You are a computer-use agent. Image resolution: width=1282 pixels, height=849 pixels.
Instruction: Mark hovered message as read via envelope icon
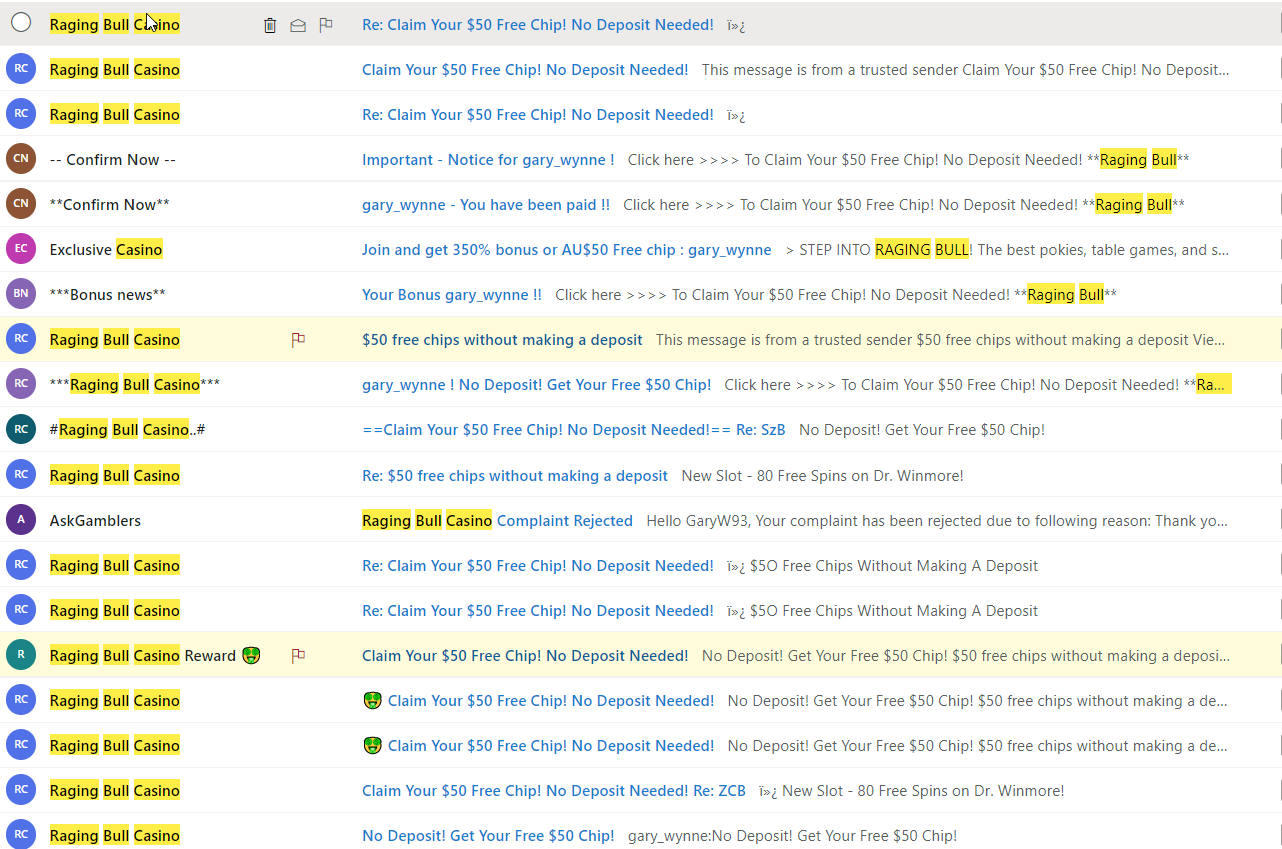click(298, 25)
